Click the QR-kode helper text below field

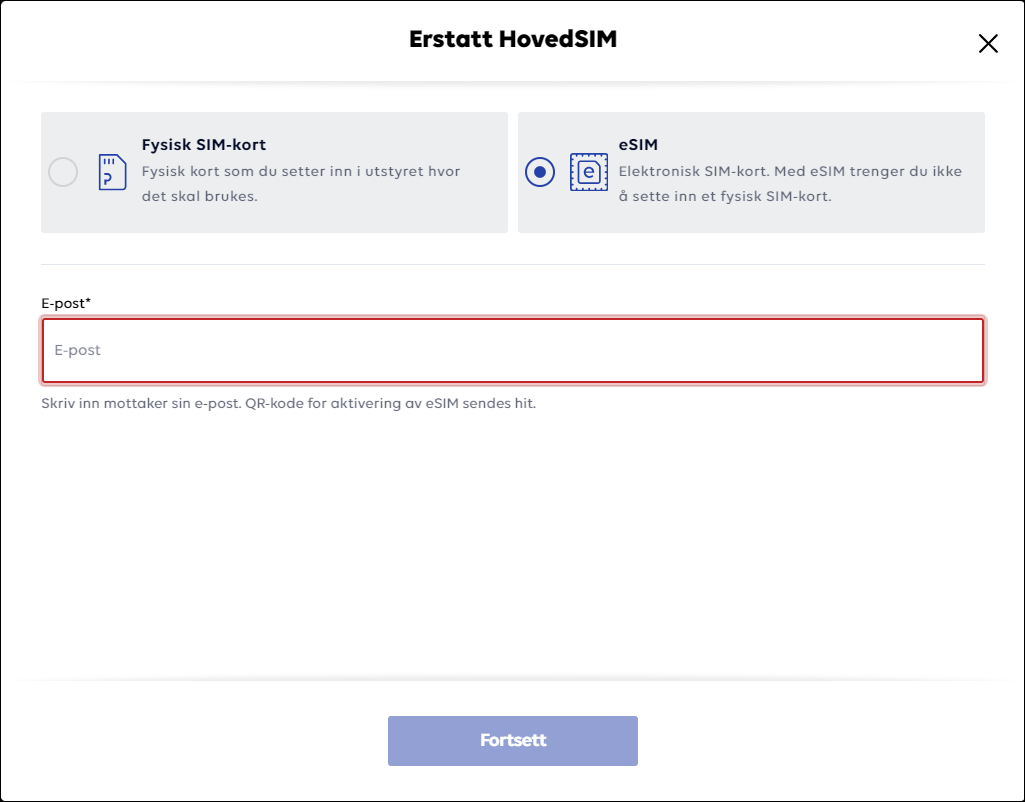[288, 403]
